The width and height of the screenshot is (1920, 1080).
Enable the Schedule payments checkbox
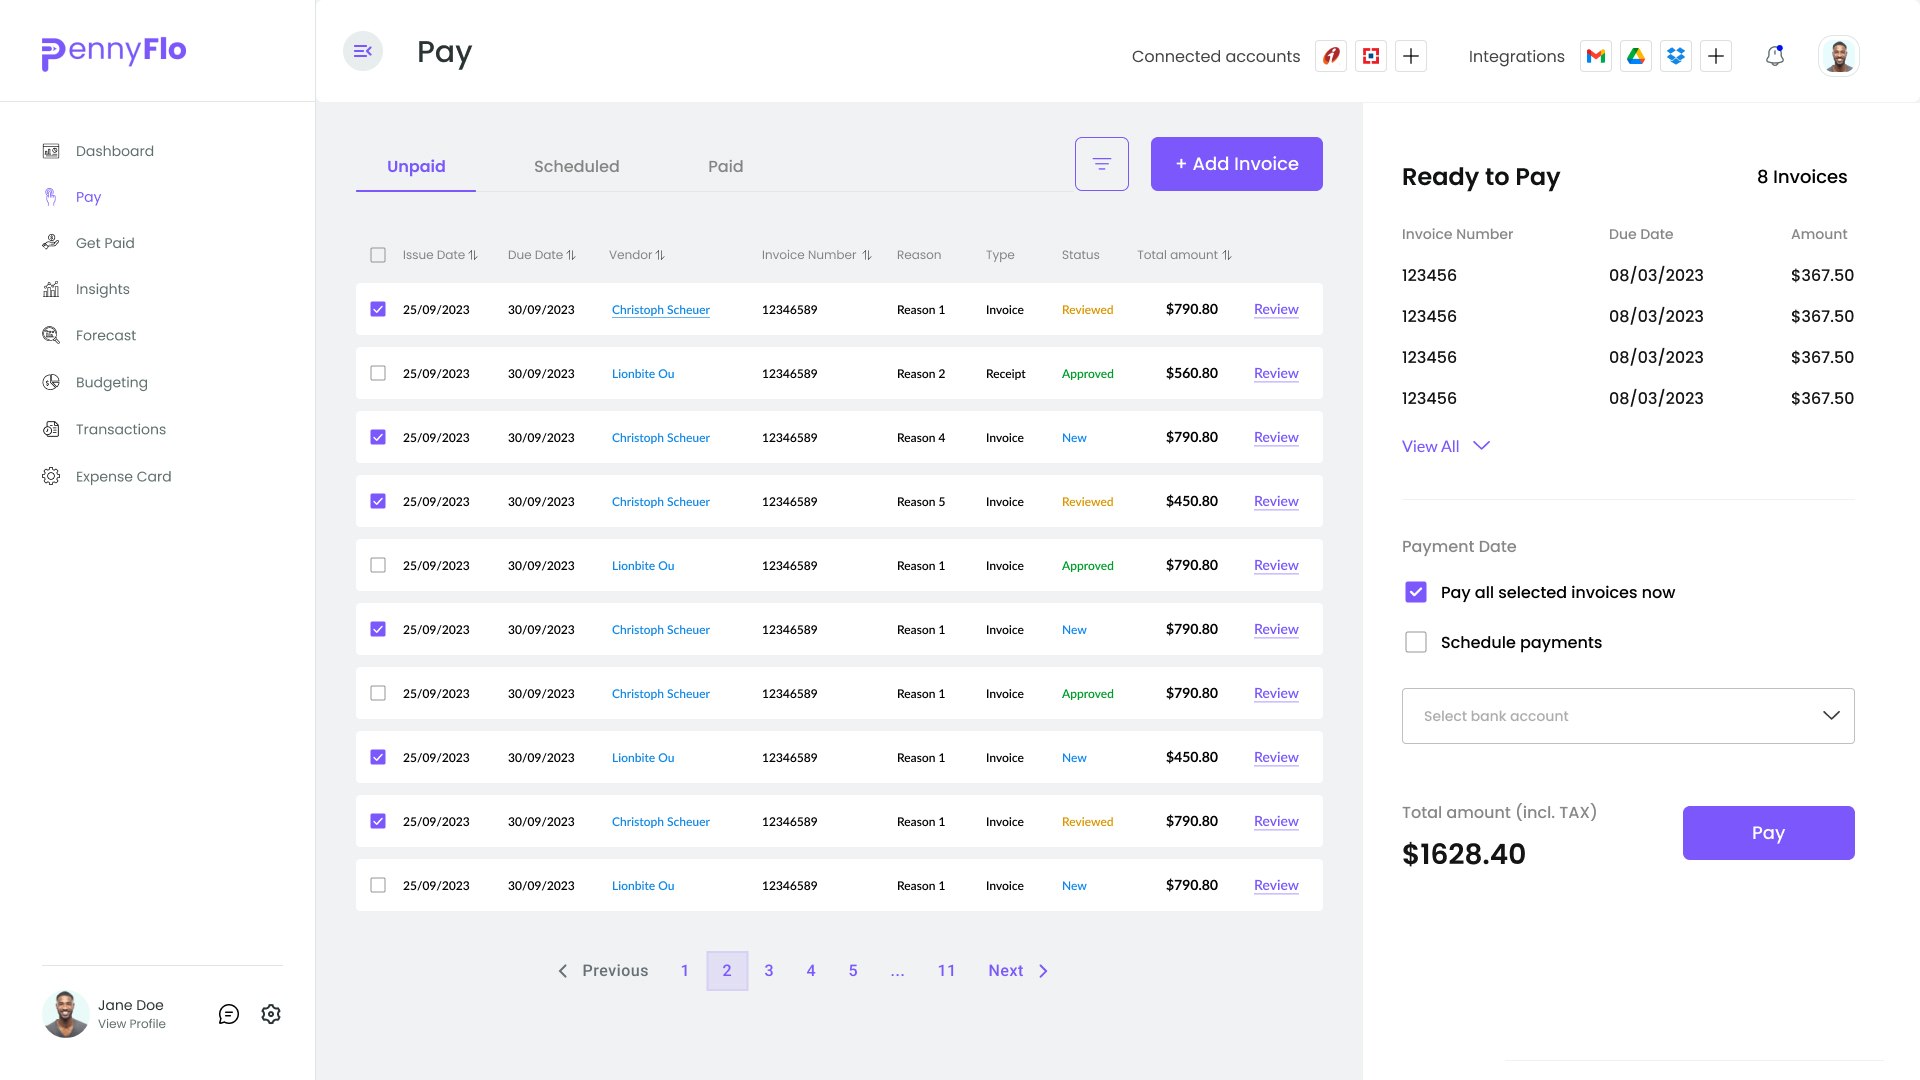point(1416,642)
